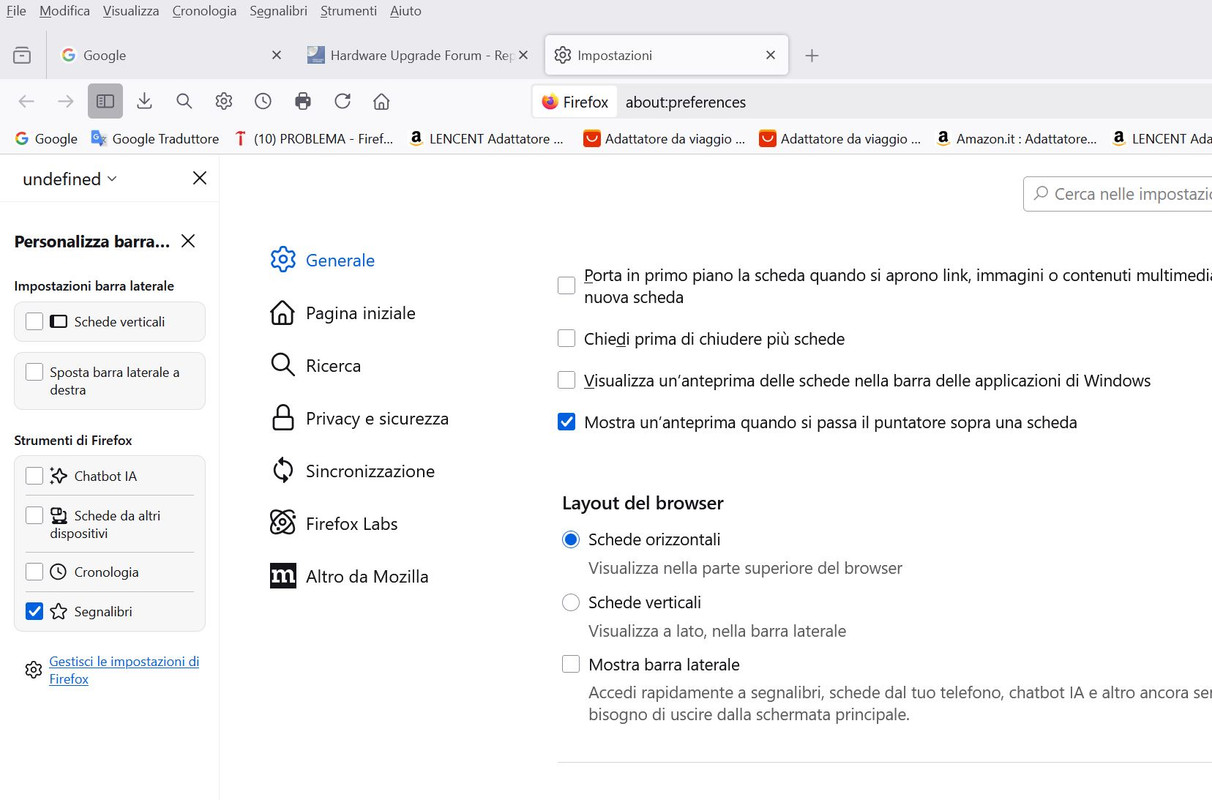The image size is (1212, 800).
Task: Follow Gestisci le impostazioni di Firefox link
Action: (x=124, y=670)
